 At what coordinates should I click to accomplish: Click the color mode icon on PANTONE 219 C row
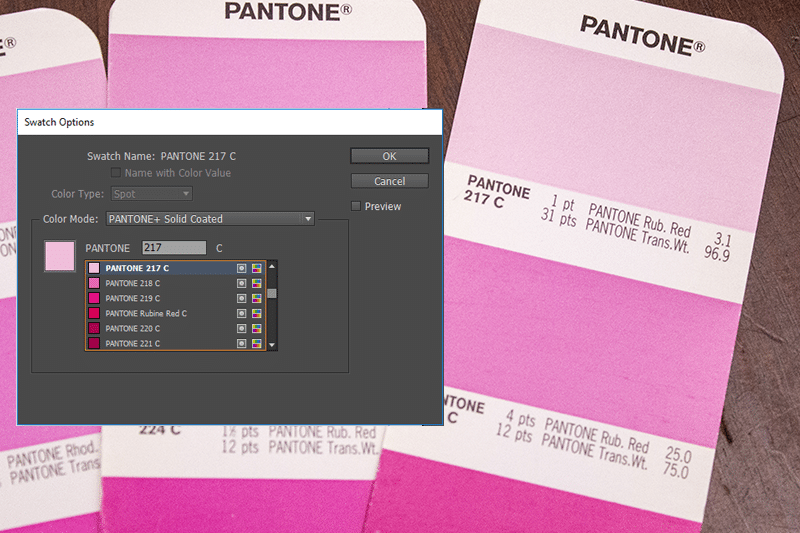(x=256, y=298)
